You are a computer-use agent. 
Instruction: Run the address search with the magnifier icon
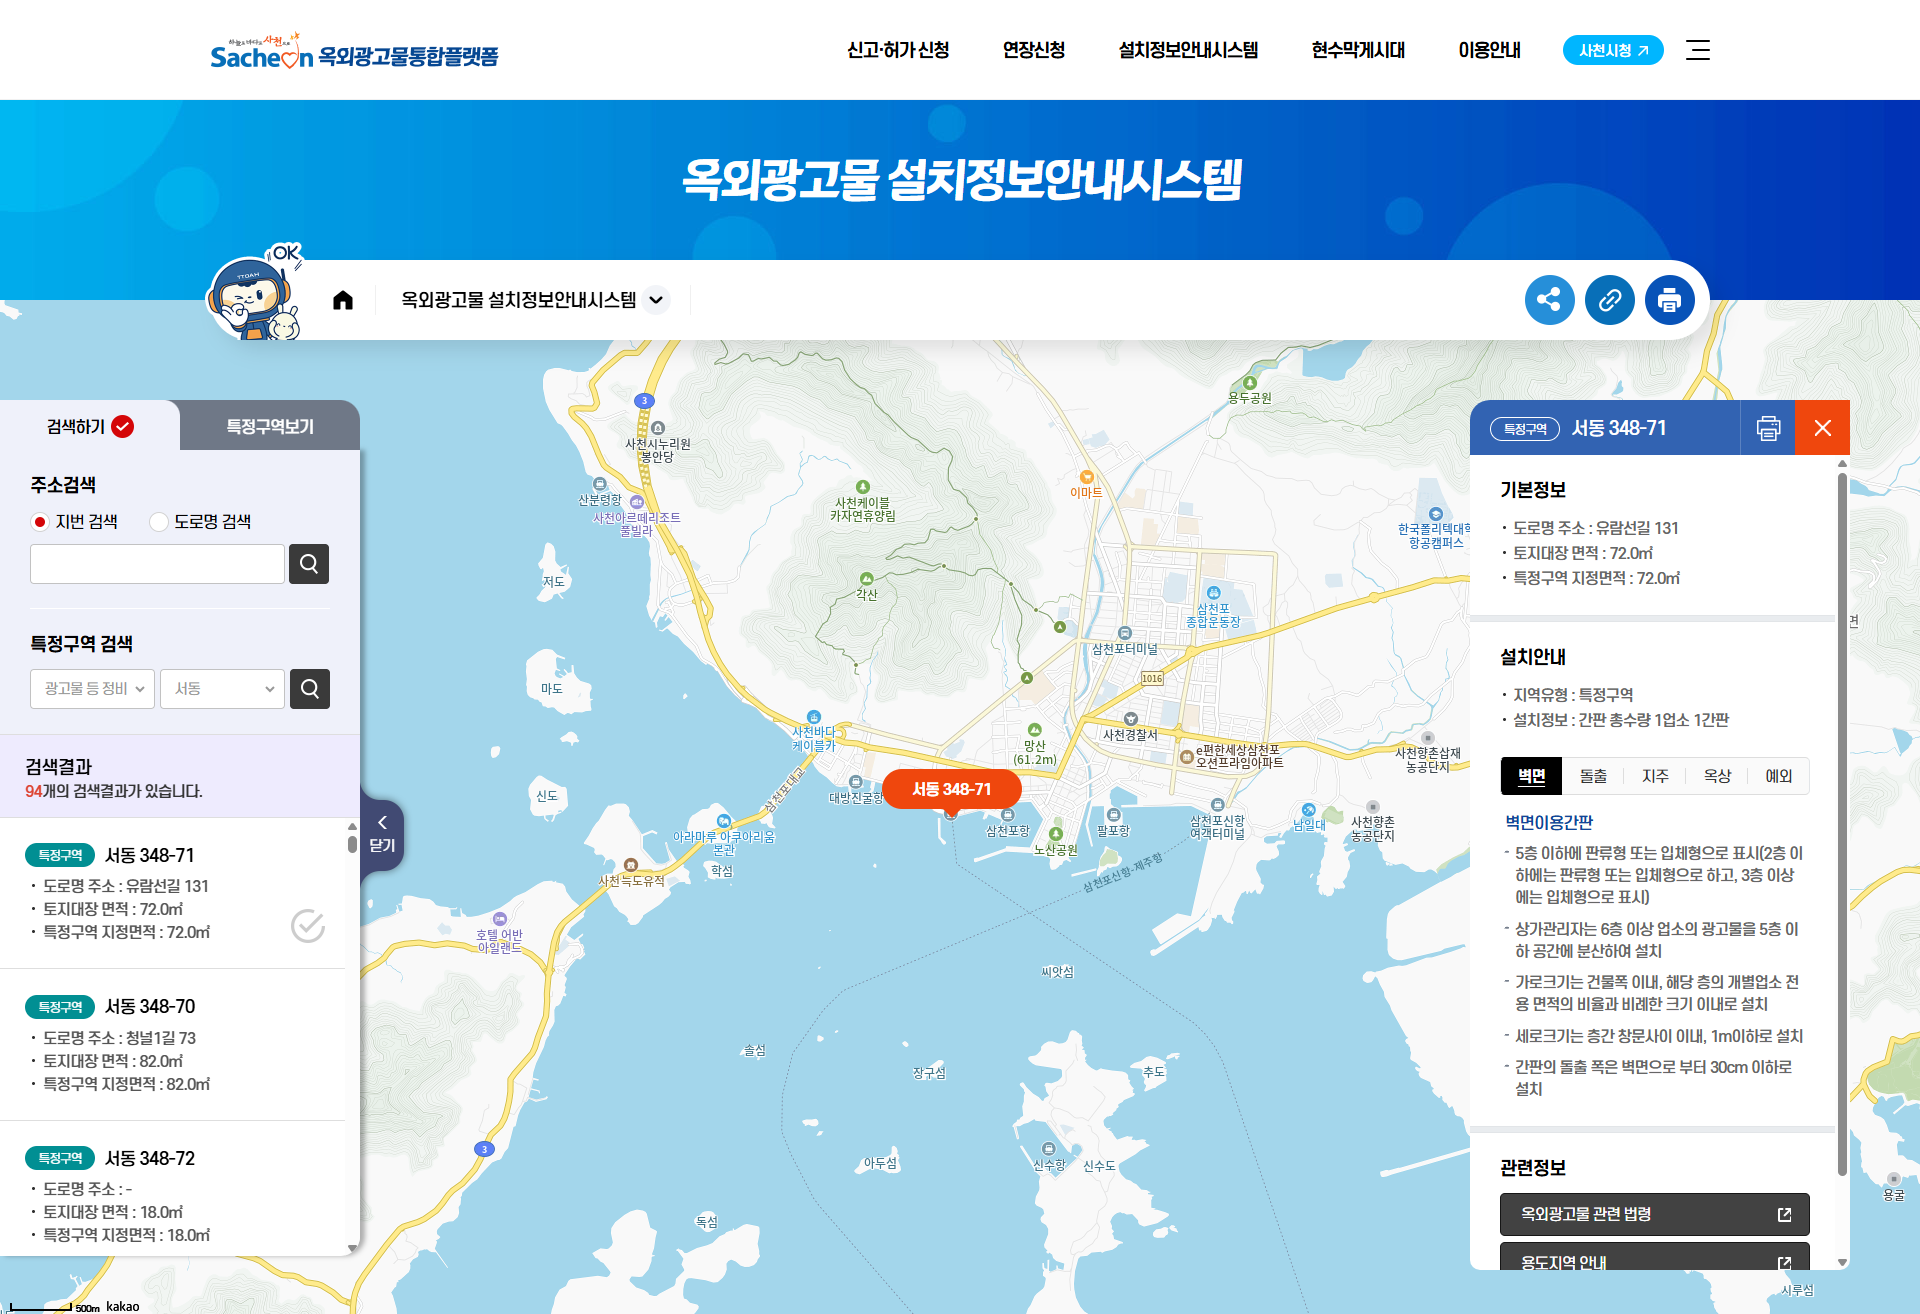[308, 563]
